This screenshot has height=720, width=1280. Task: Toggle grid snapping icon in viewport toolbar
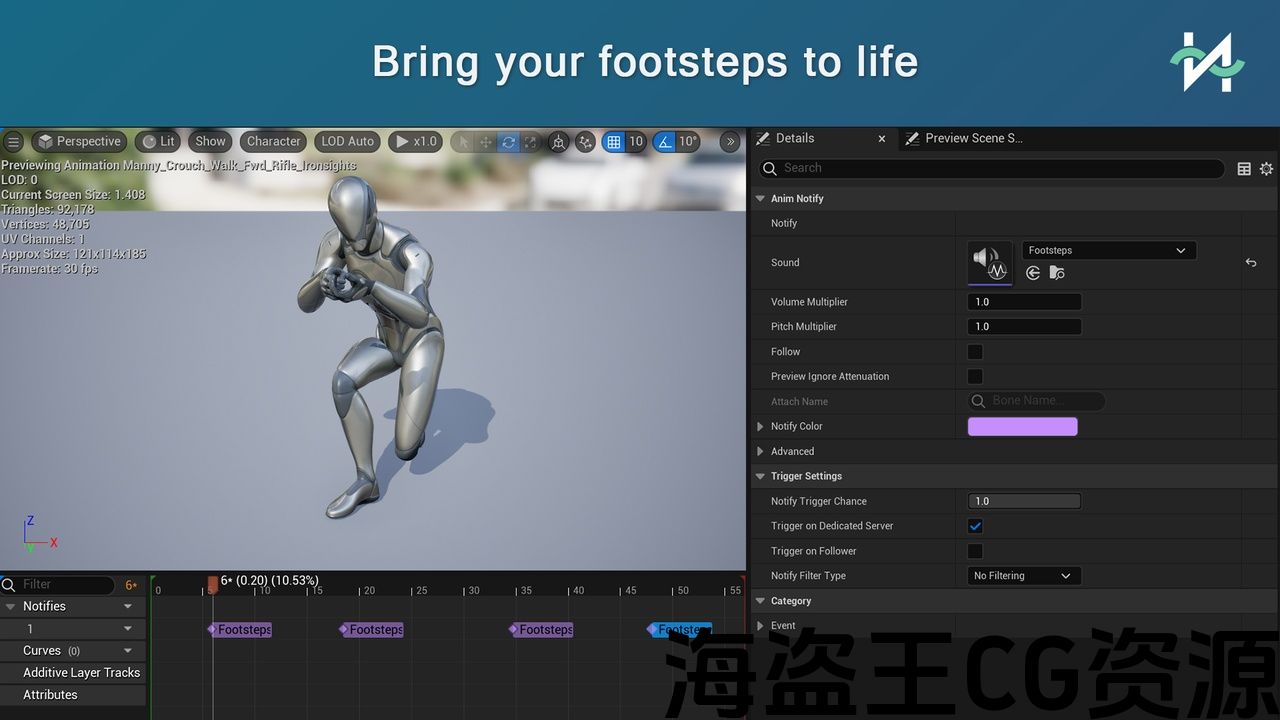(x=614, y=142)
